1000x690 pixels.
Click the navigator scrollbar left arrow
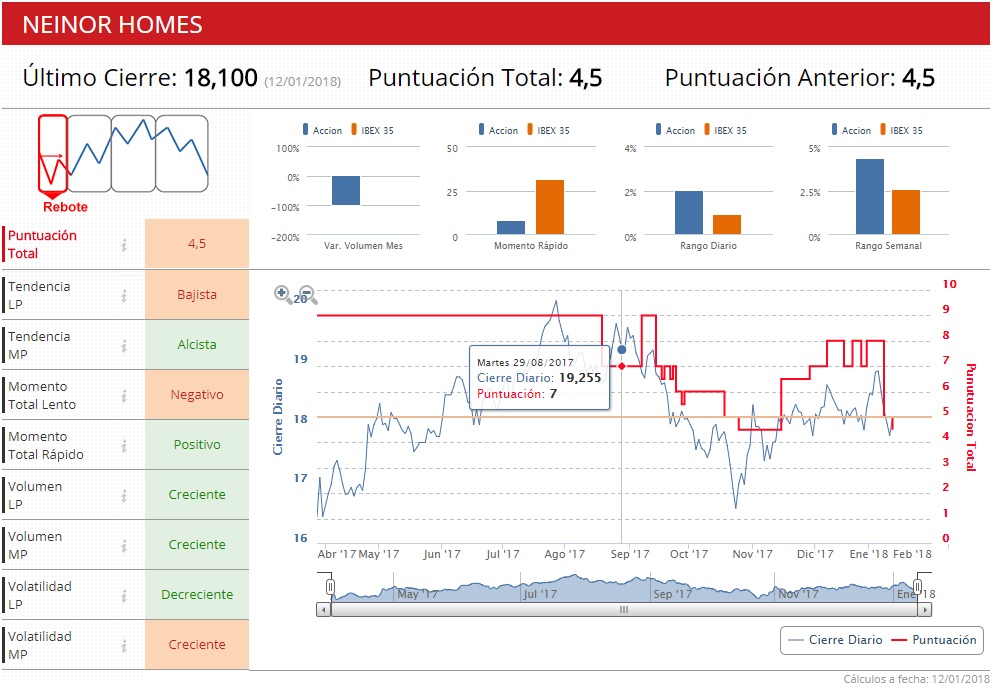point(324,610)
